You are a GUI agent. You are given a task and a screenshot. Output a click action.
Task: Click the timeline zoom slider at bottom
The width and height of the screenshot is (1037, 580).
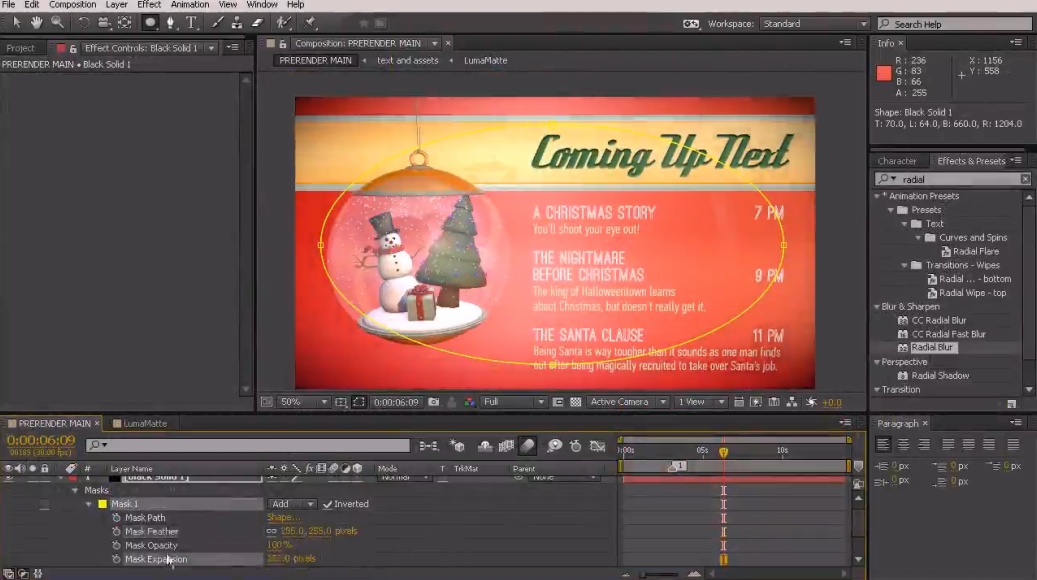tap(660, 574)
